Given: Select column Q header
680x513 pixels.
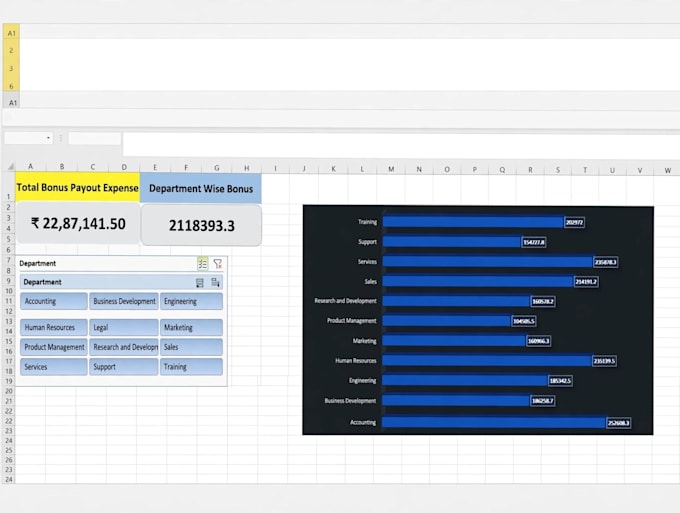Looking at the screenshot, I should click(502, 170).
